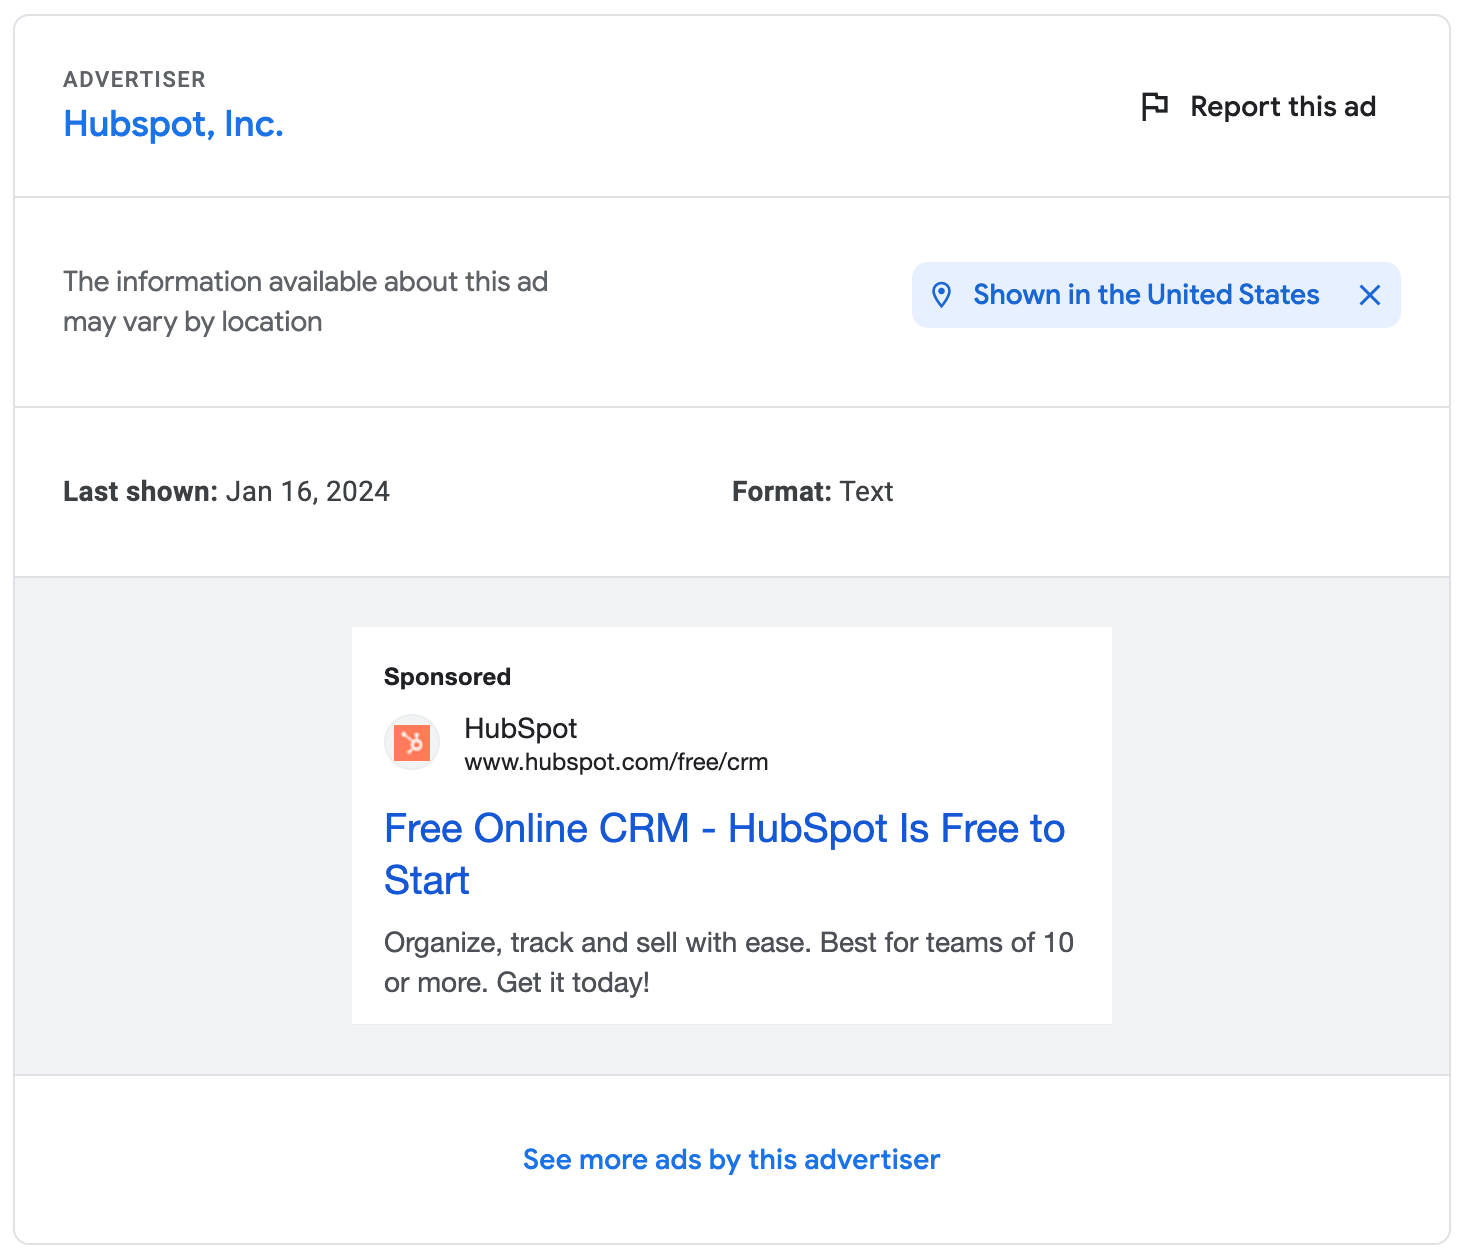Click the Sponsored label in the ad
The width and height of the screenshot is (1462, 1258).
(447, 677)
